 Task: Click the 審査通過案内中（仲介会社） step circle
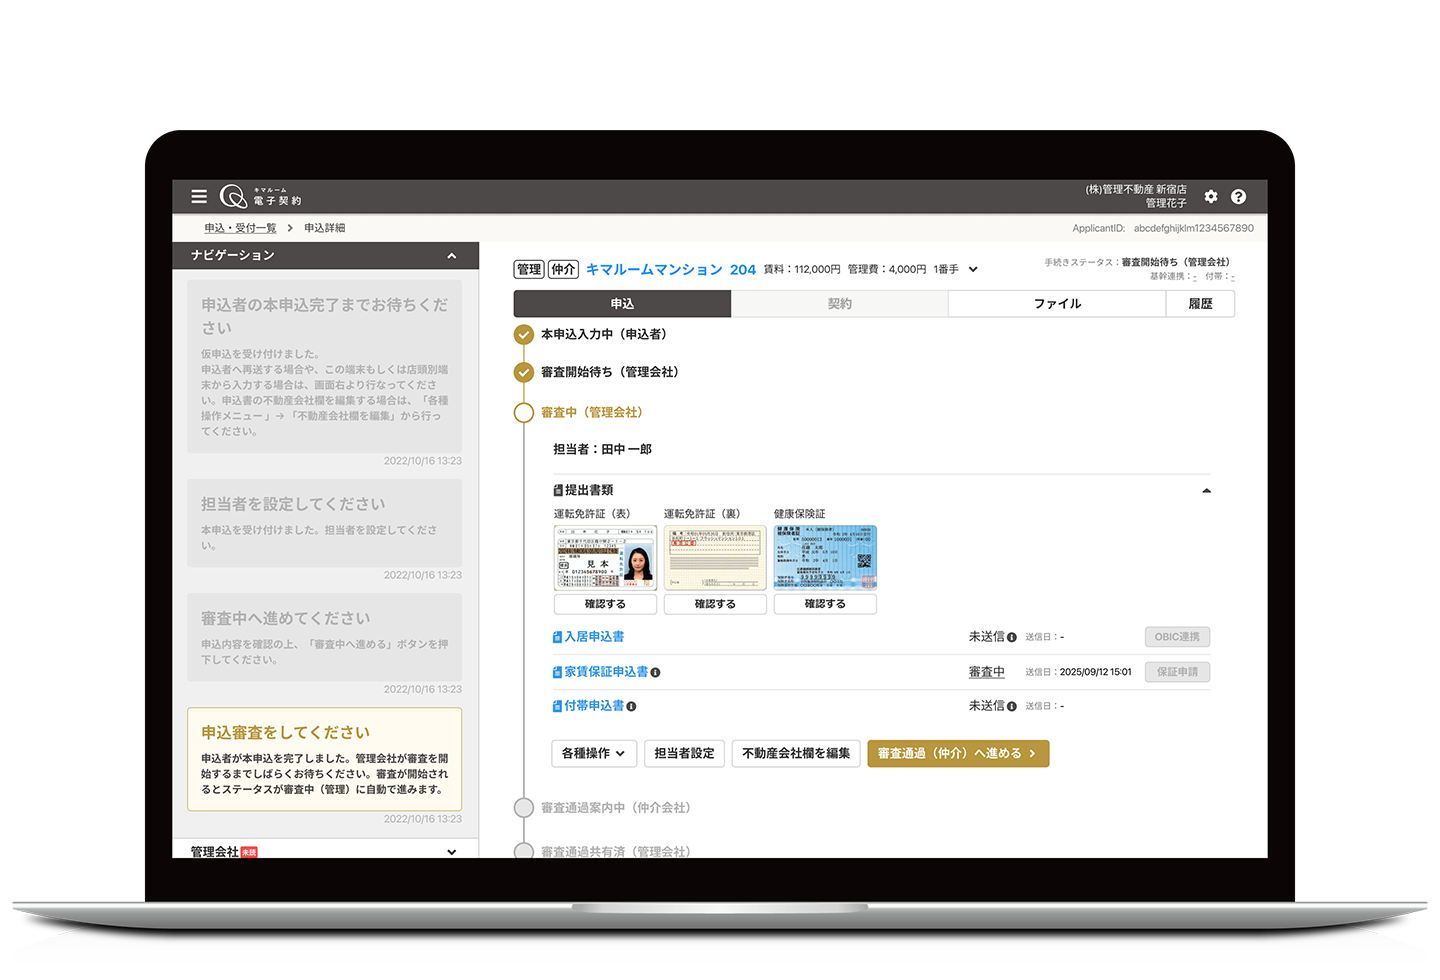click(x=524, y=808)
